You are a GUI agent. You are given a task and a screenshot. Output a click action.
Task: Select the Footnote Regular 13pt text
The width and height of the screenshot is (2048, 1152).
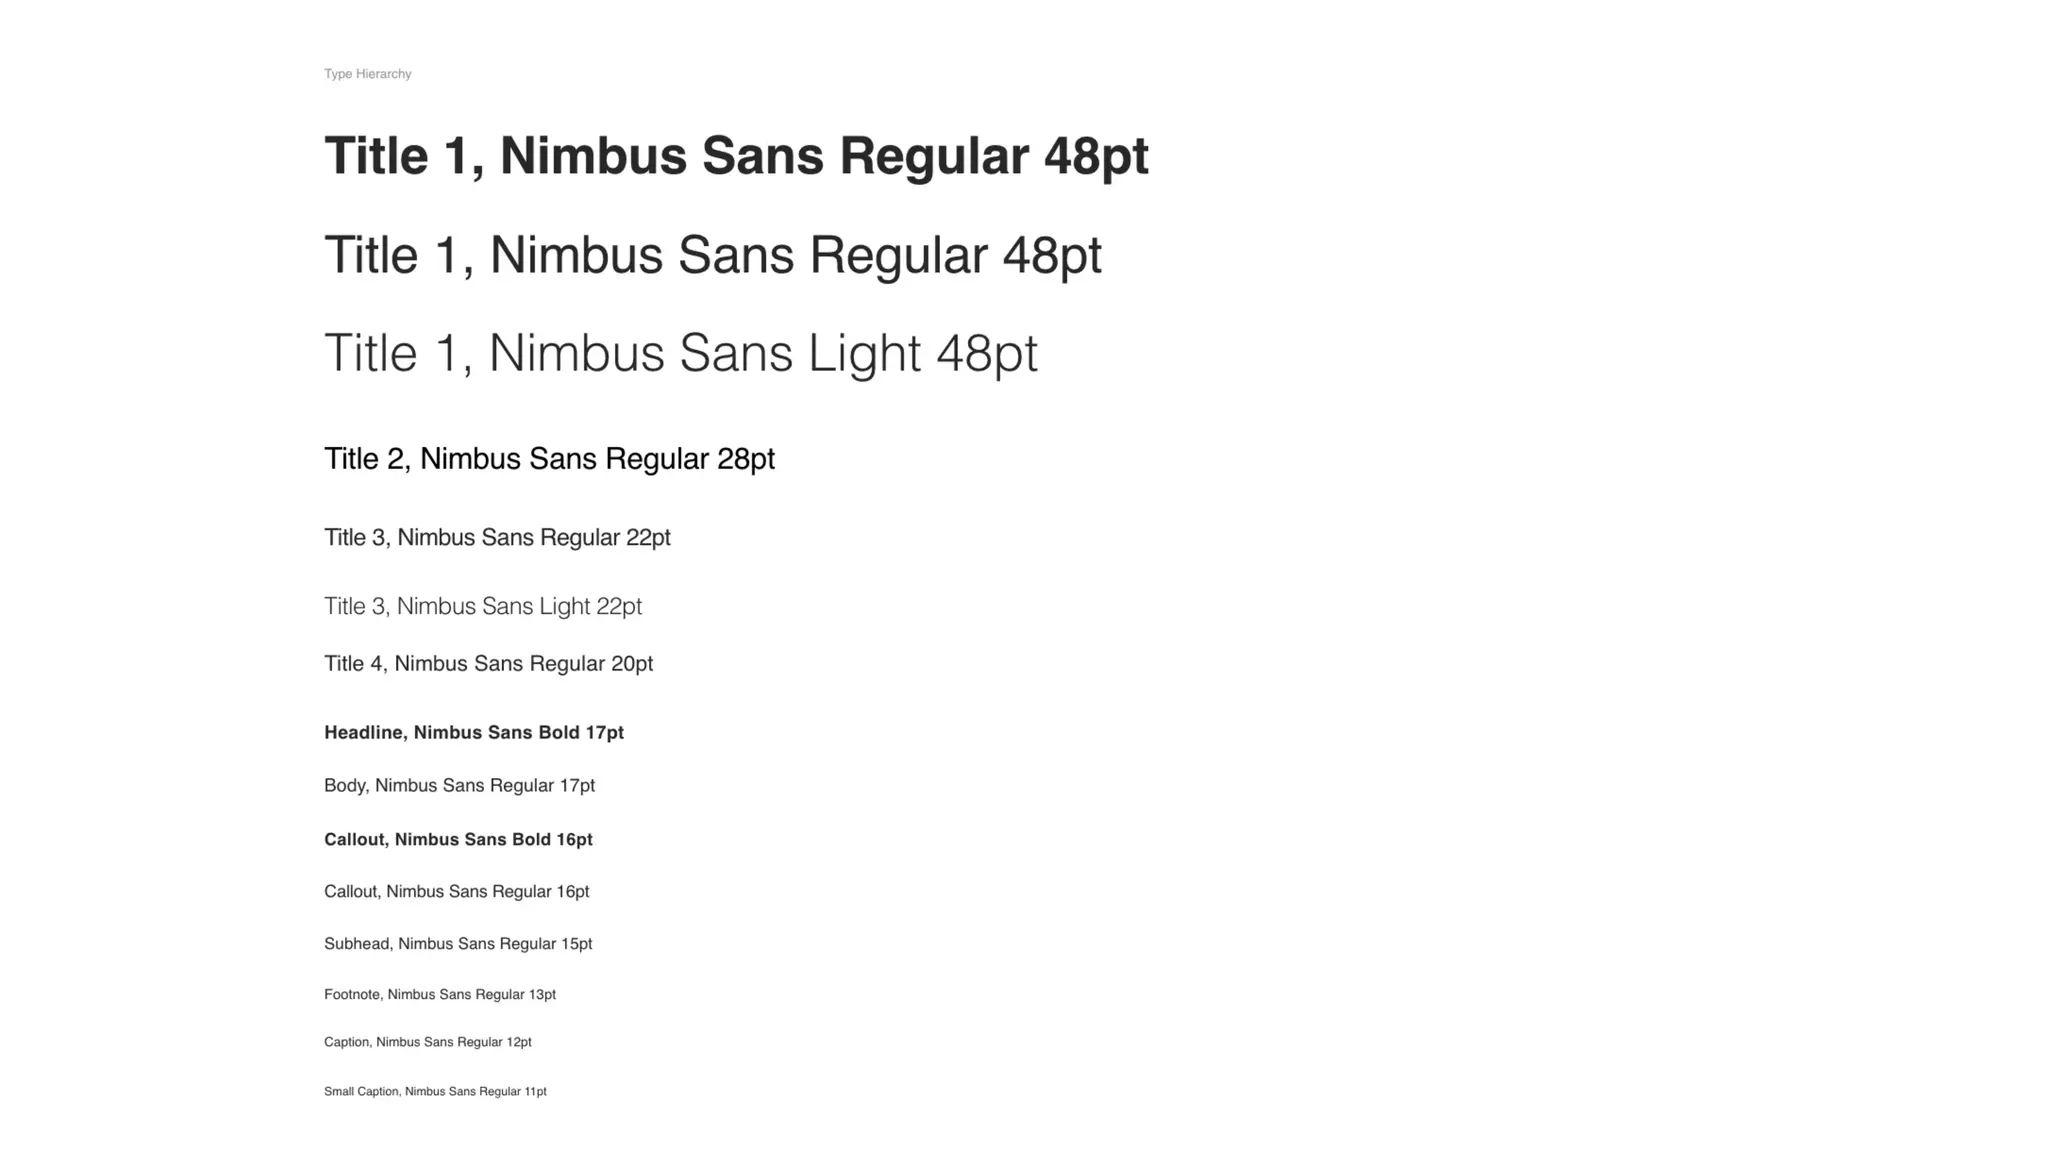(x=440, y=995)
